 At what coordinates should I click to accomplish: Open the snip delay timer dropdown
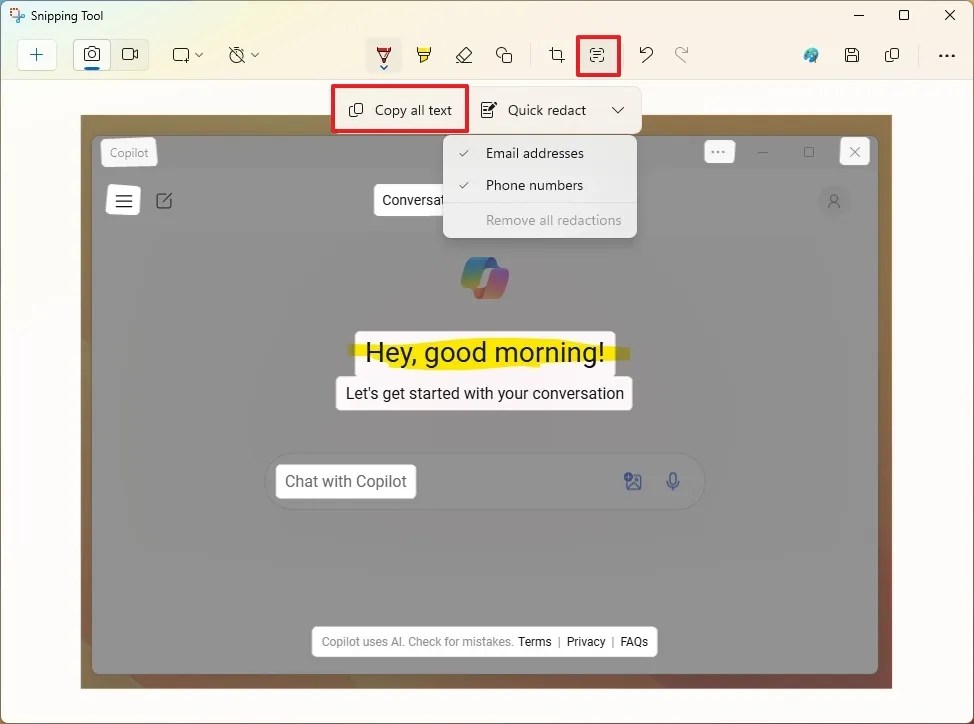(243, 55)
